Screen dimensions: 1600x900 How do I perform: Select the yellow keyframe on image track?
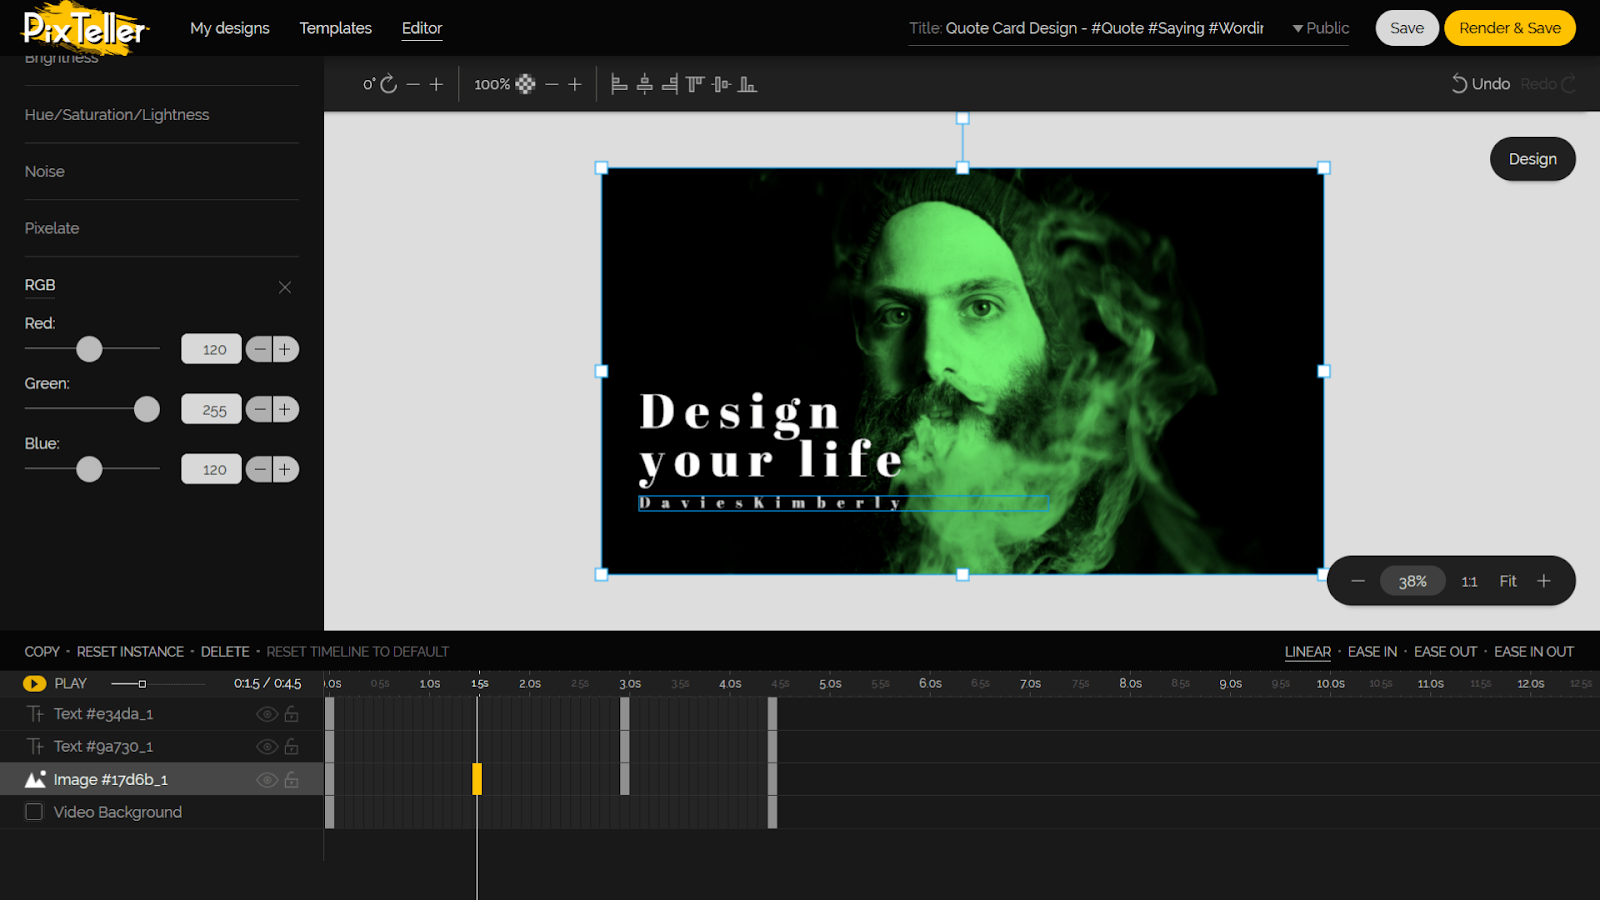tap(477, 779)
